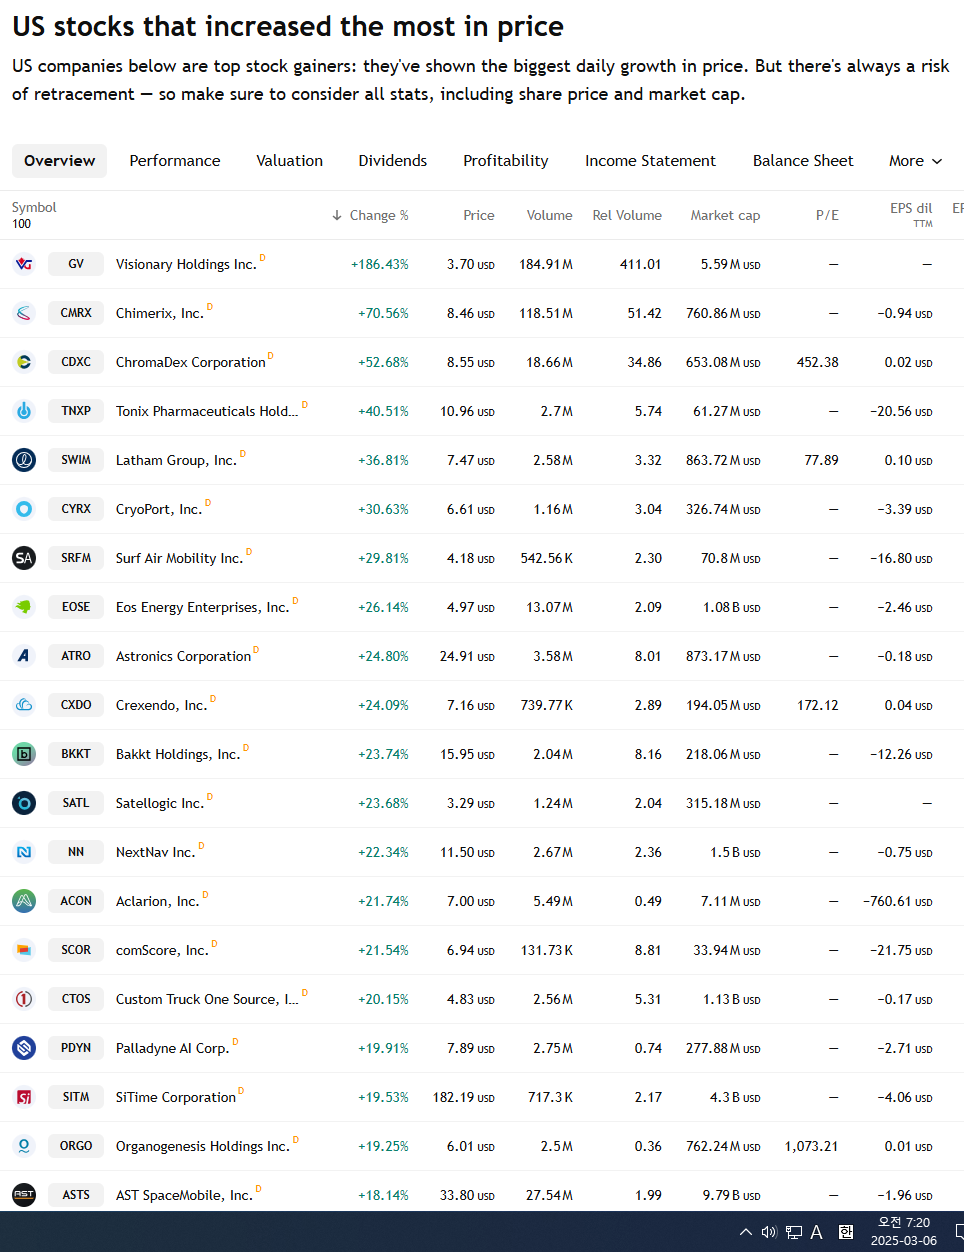
Task: Sort by the Change % column arrow
Action: [x=336, y=215]
